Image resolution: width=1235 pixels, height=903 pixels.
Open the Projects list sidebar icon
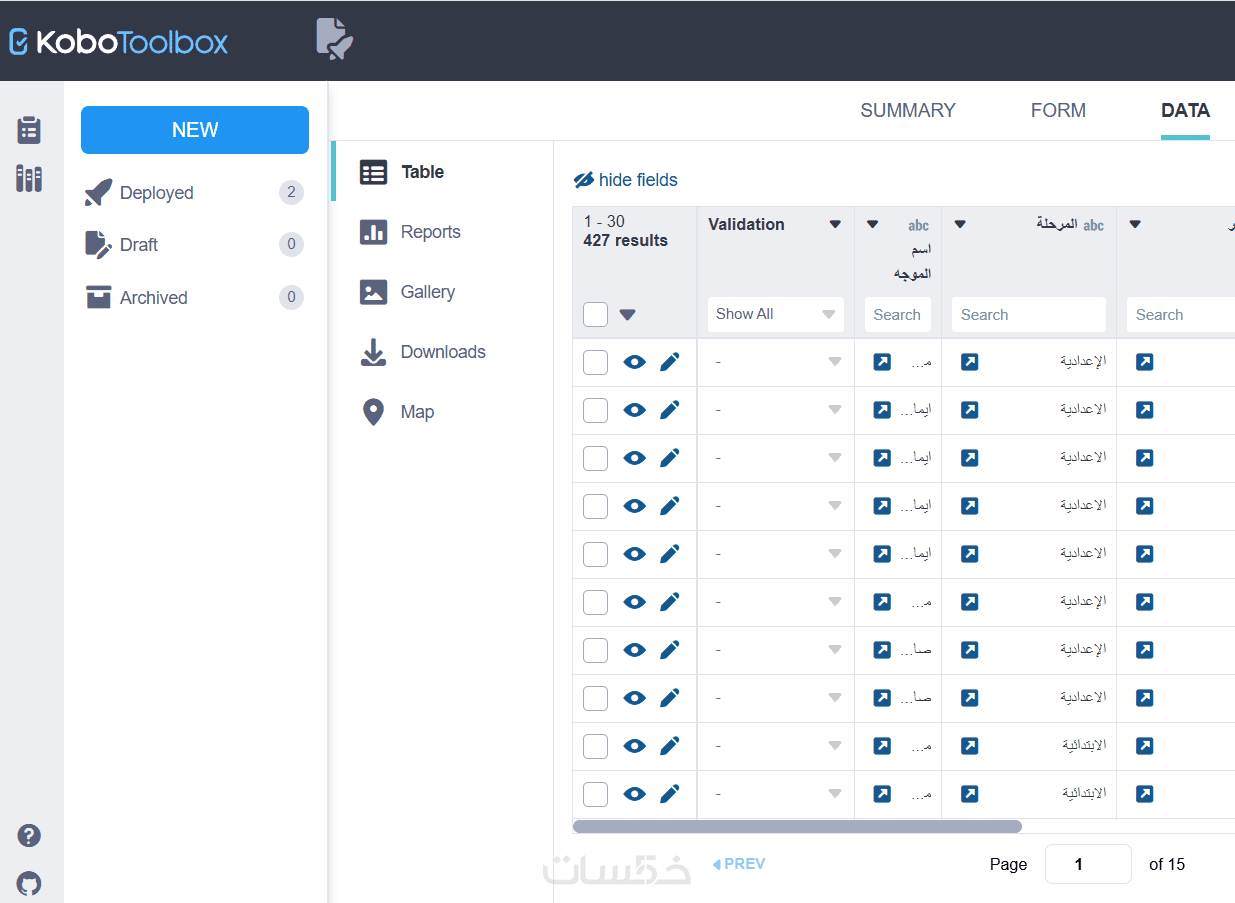coord(29,130)
